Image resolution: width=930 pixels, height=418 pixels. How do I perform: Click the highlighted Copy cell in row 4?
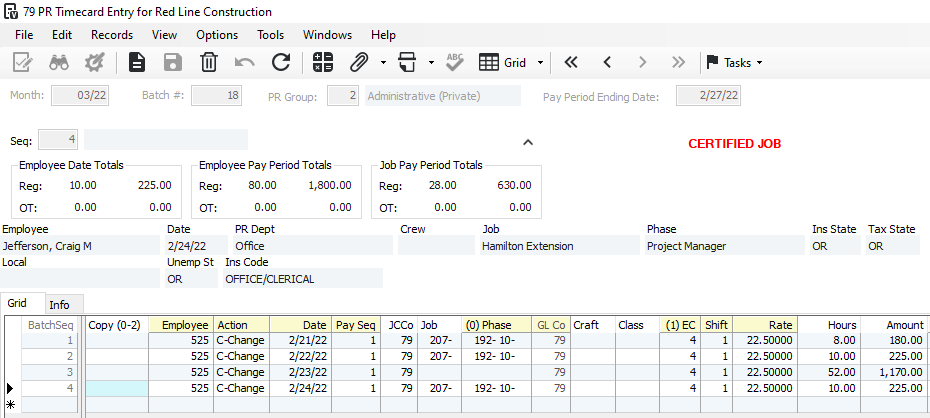pos(117,388)
